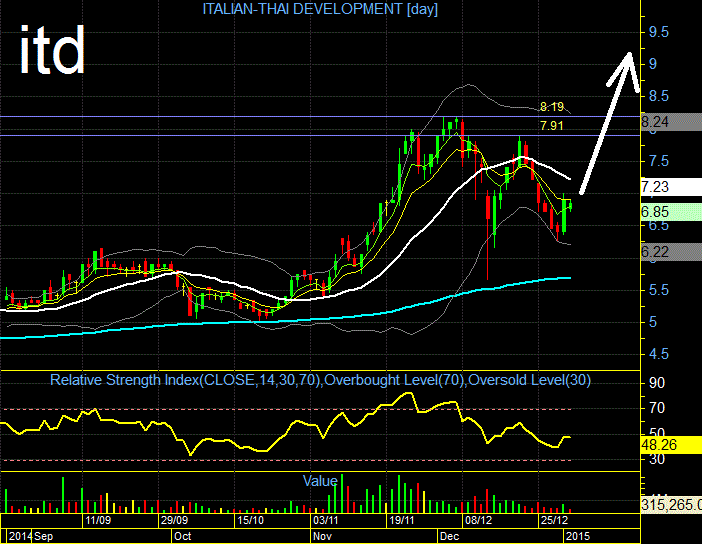Select the 19/11 date marker

(x=402, y=520)
